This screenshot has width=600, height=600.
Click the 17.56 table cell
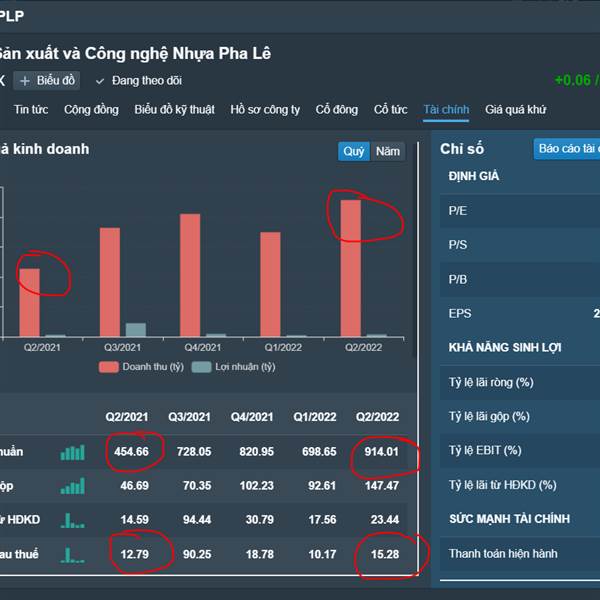tap(323, 520)
